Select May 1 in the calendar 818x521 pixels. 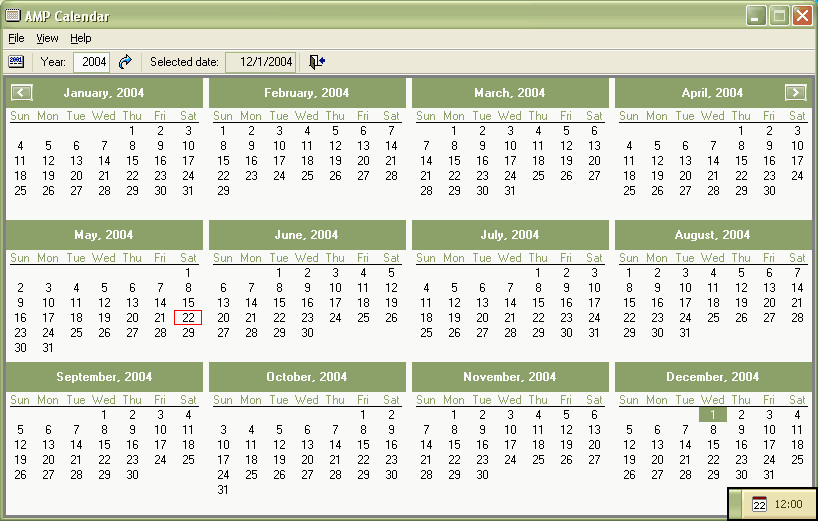188,273
